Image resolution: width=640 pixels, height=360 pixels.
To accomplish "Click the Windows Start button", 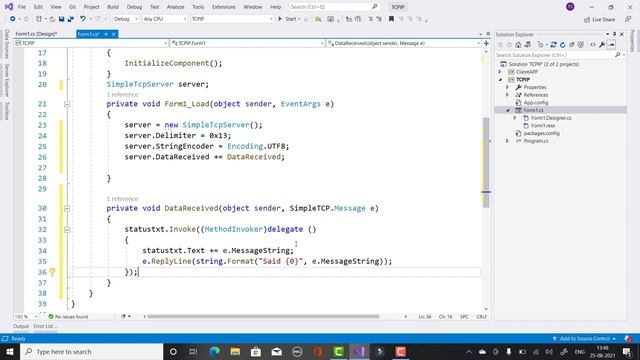I will [x=10, y=351].
